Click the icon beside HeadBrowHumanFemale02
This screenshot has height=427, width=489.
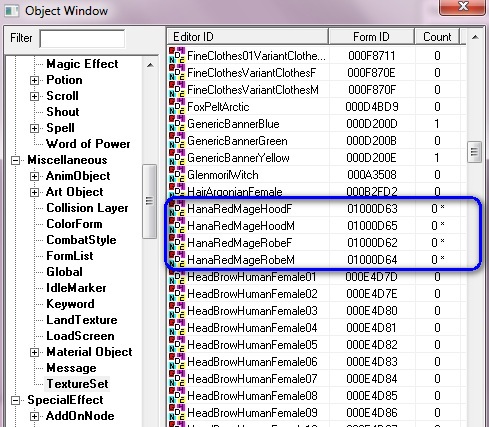(x=177, y=294)
